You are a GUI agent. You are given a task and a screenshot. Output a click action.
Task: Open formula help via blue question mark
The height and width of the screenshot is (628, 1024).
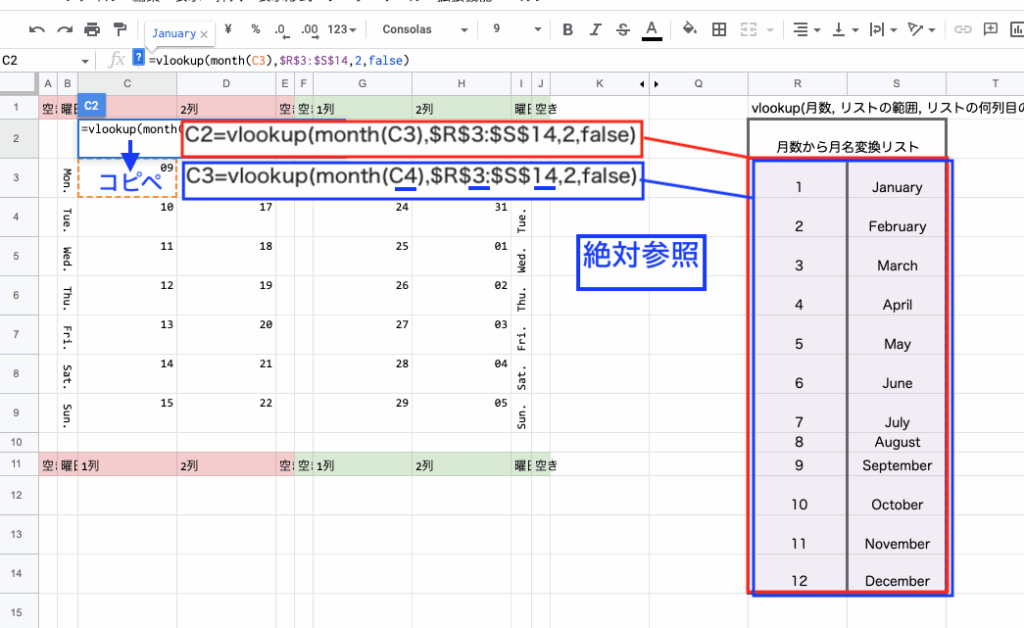(x=137, y=58)
